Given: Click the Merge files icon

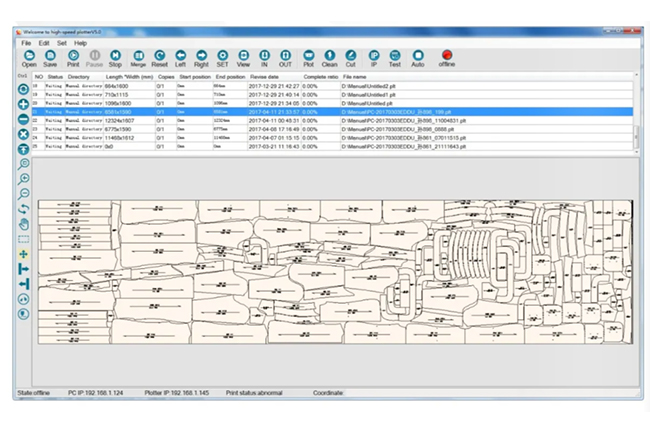Looking at the screenshot, I should click(138, 57).
